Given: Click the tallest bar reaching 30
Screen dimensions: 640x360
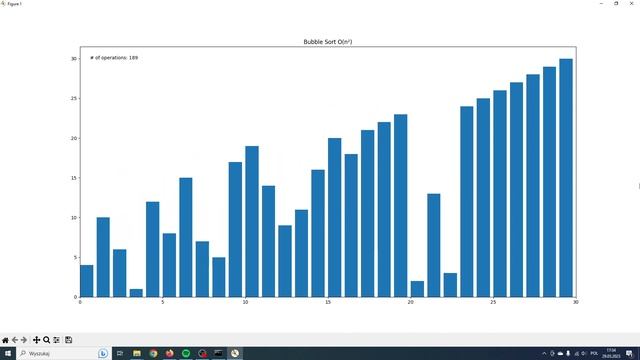Looking at the screenshot, I should pyautogui.click(x=566, y=178).
